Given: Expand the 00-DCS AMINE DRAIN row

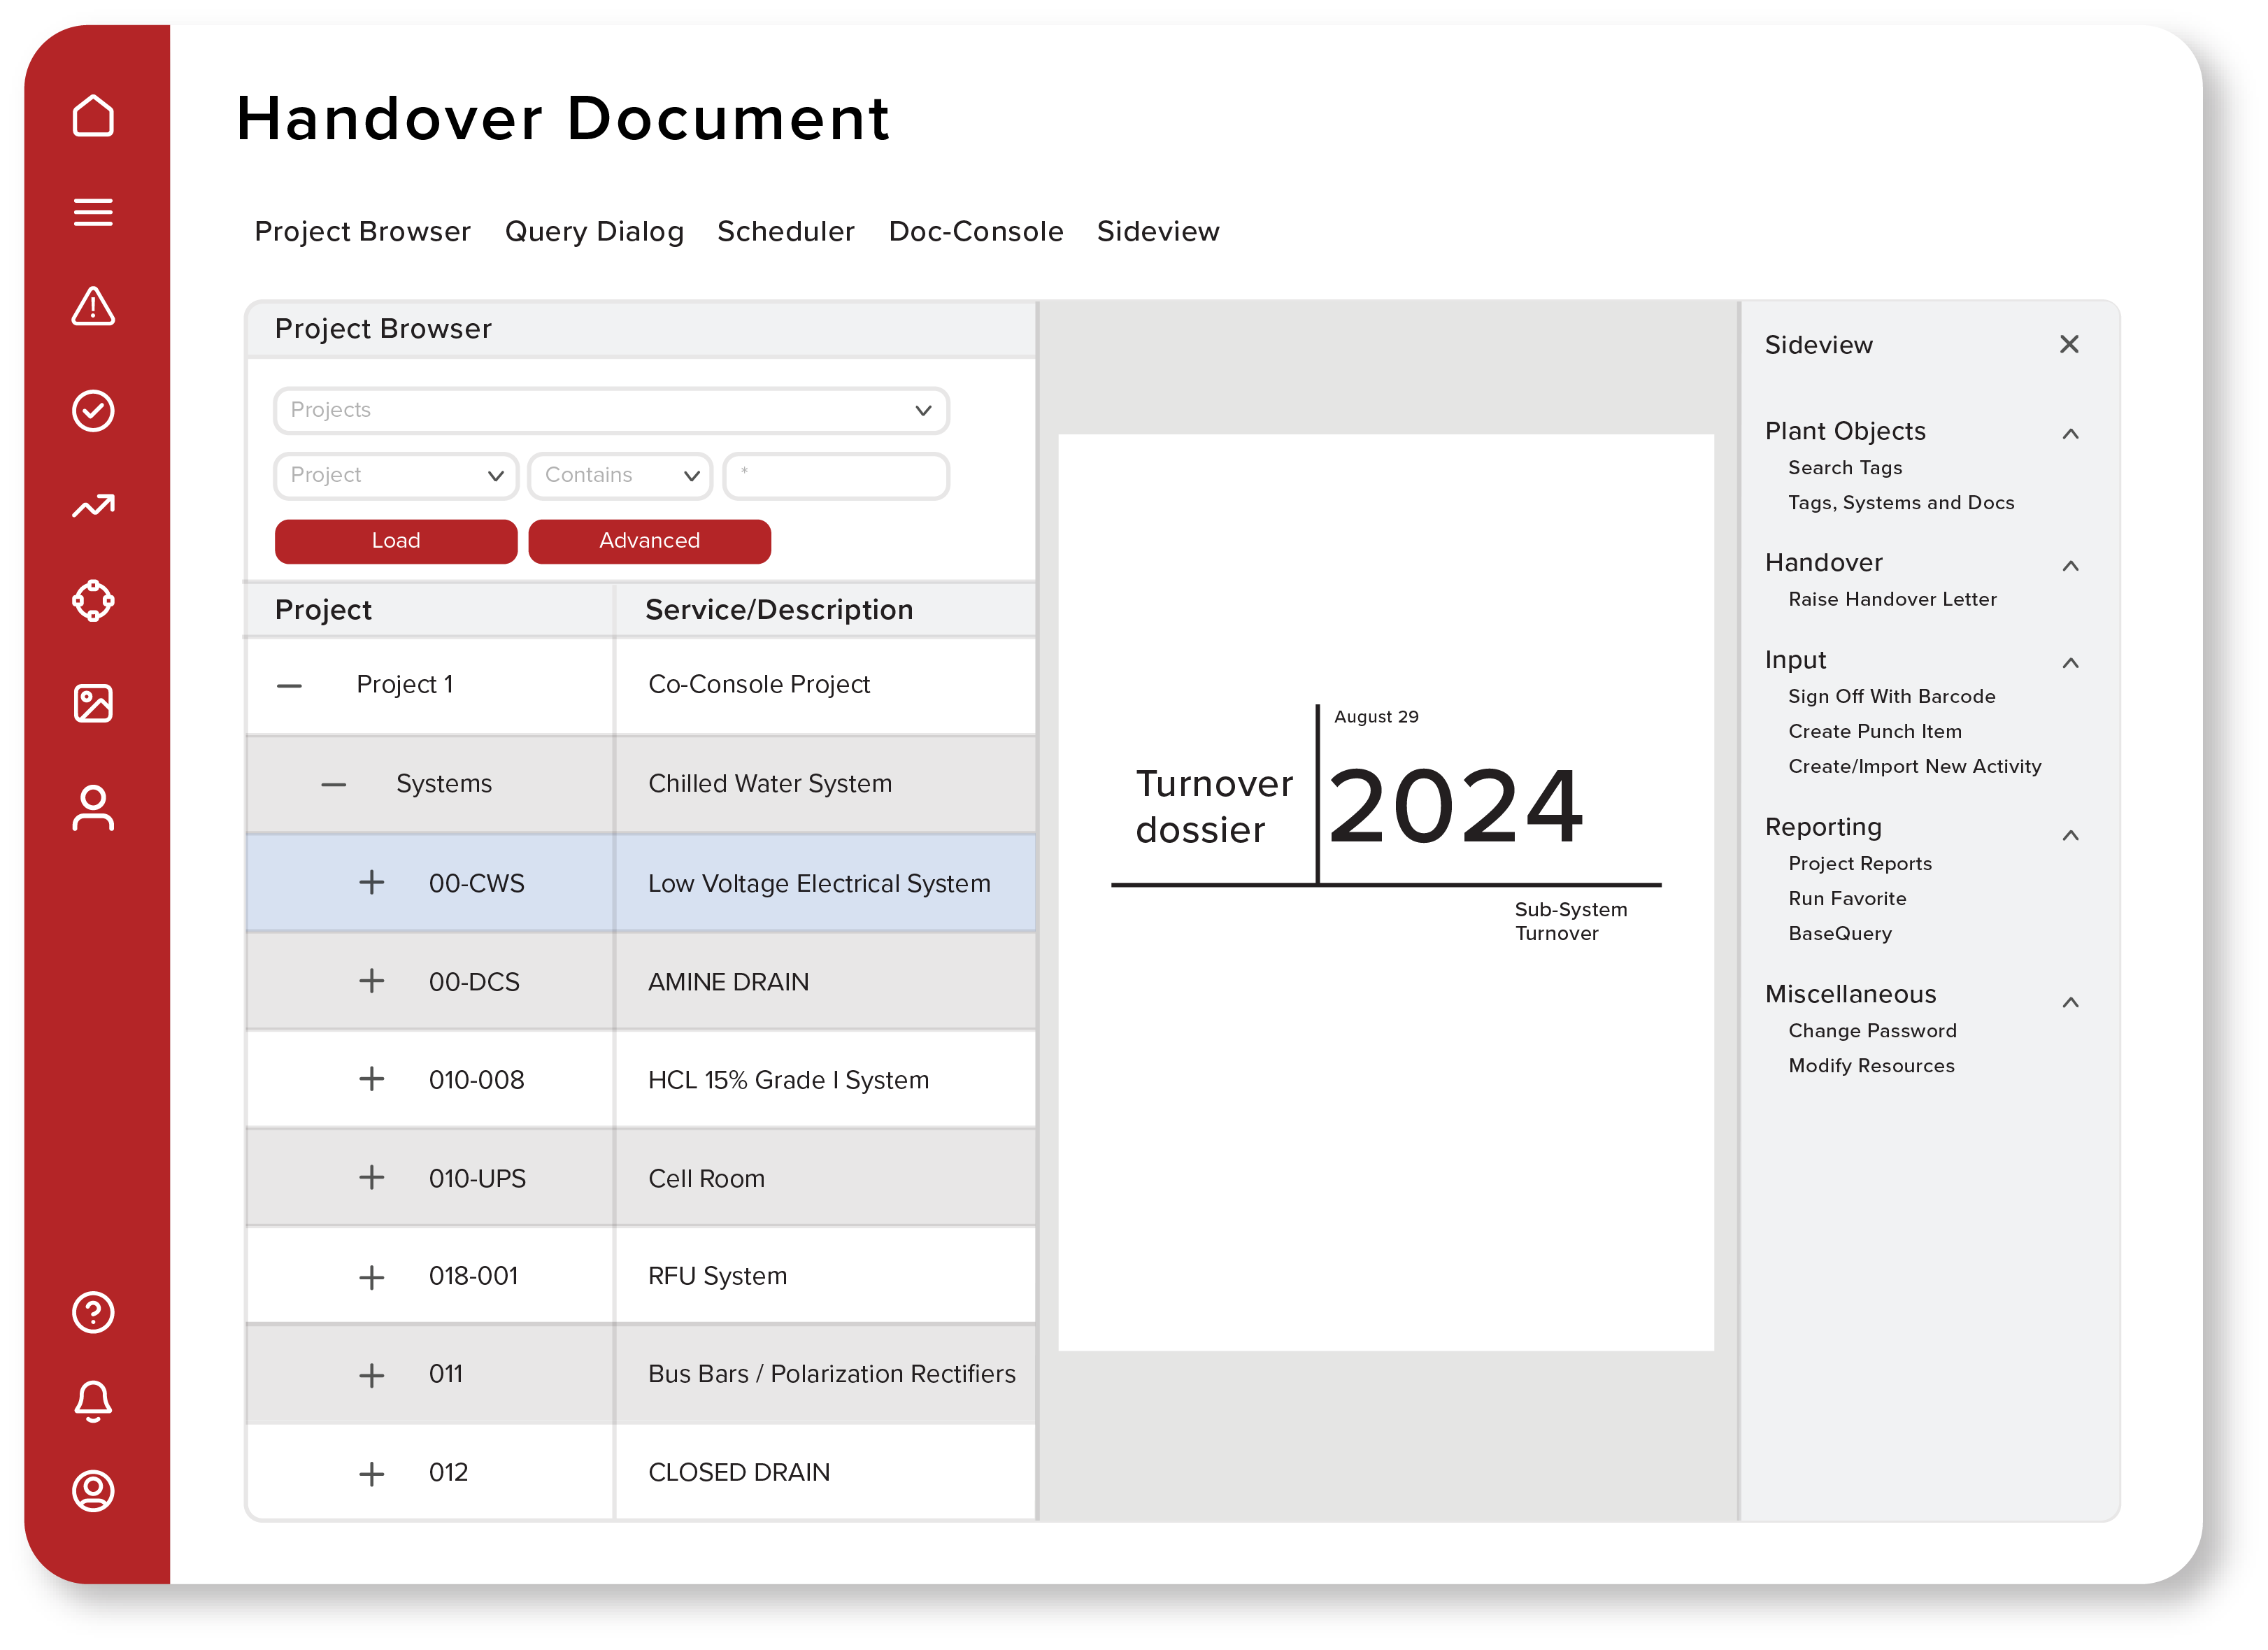Looking at the screenshot, I should point(373,981).
